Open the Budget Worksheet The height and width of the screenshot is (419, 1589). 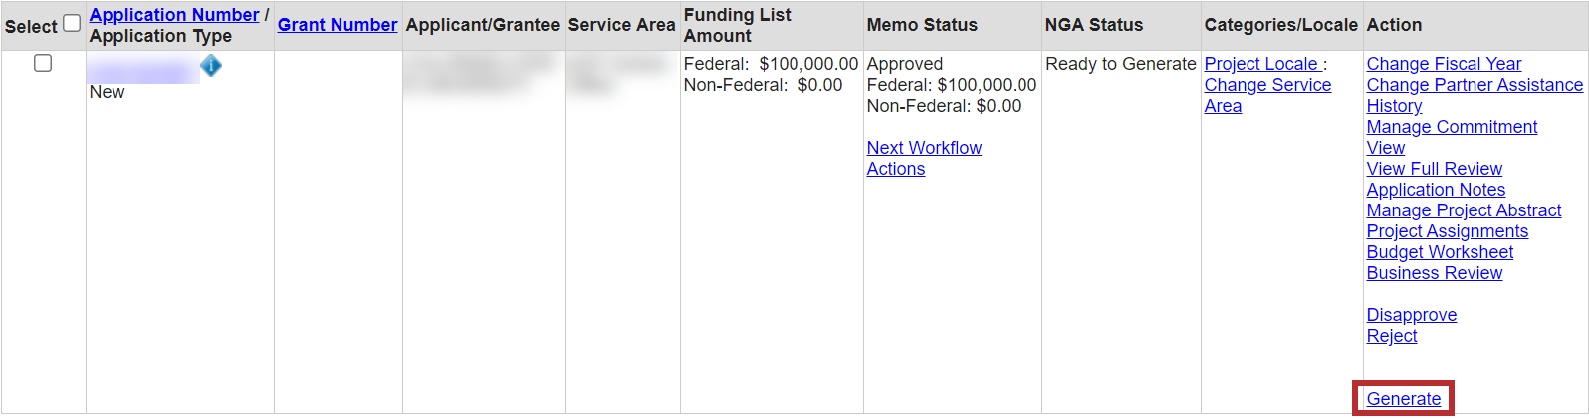(1439, 252)
